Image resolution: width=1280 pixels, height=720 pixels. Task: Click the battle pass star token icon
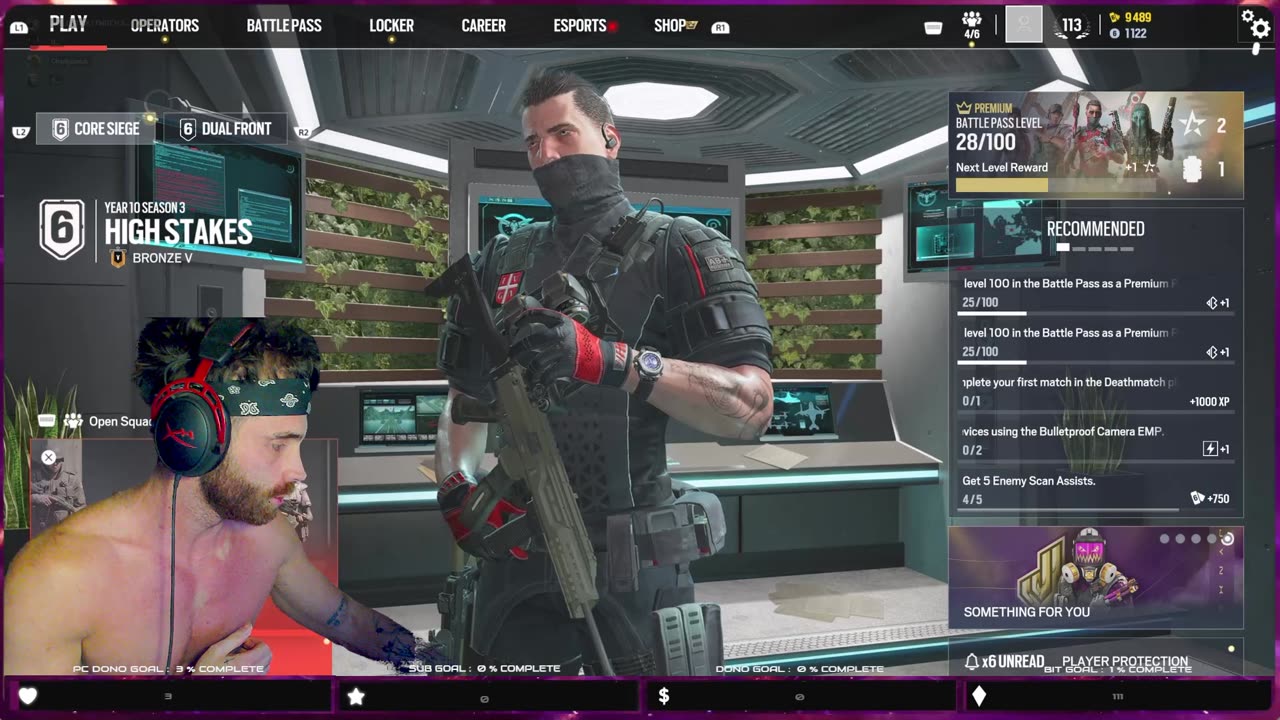pyautogui.click(x=1192, y=125)
